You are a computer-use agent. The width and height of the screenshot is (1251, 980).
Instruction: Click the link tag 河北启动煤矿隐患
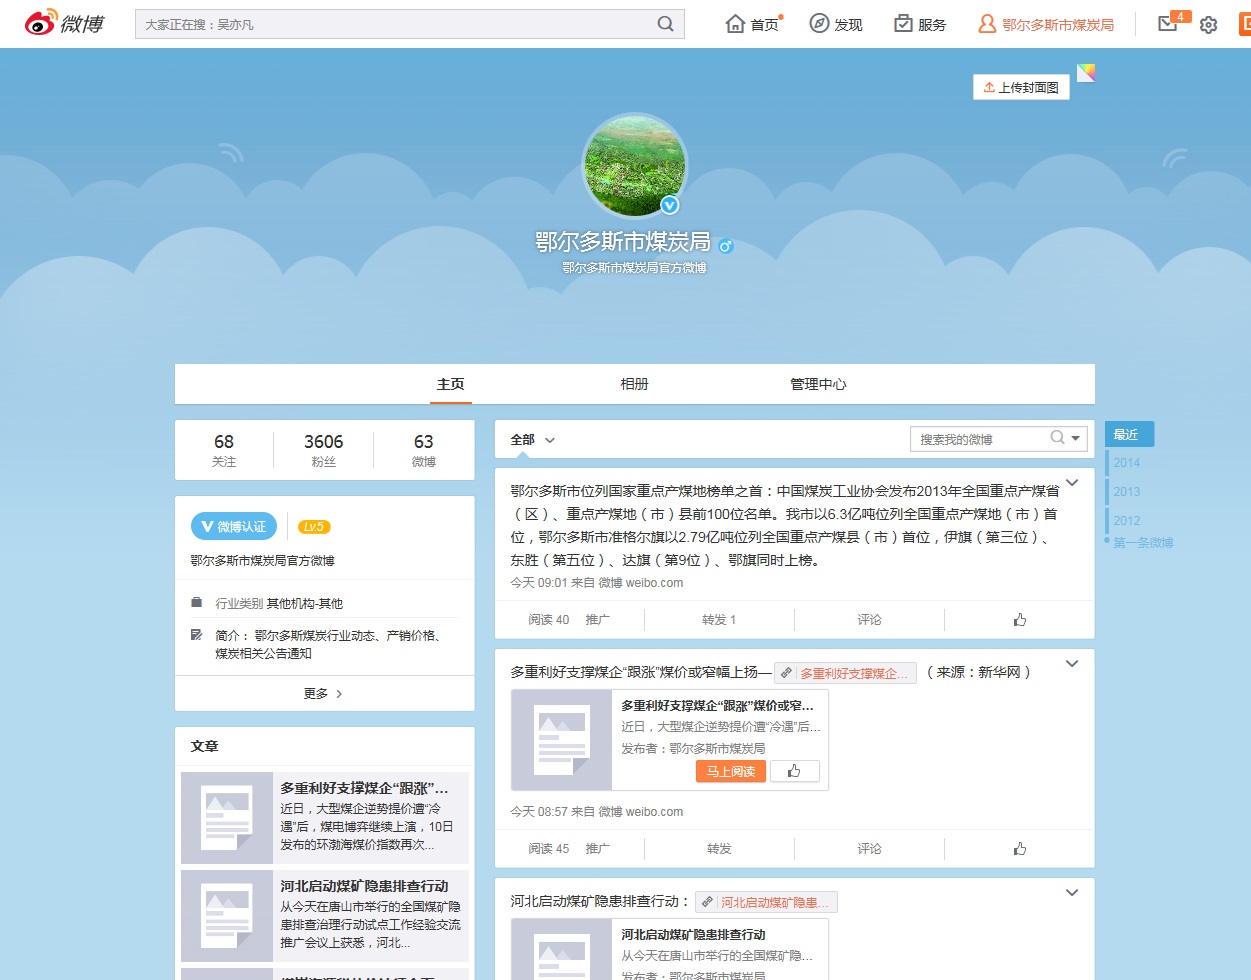click(766, 902)
